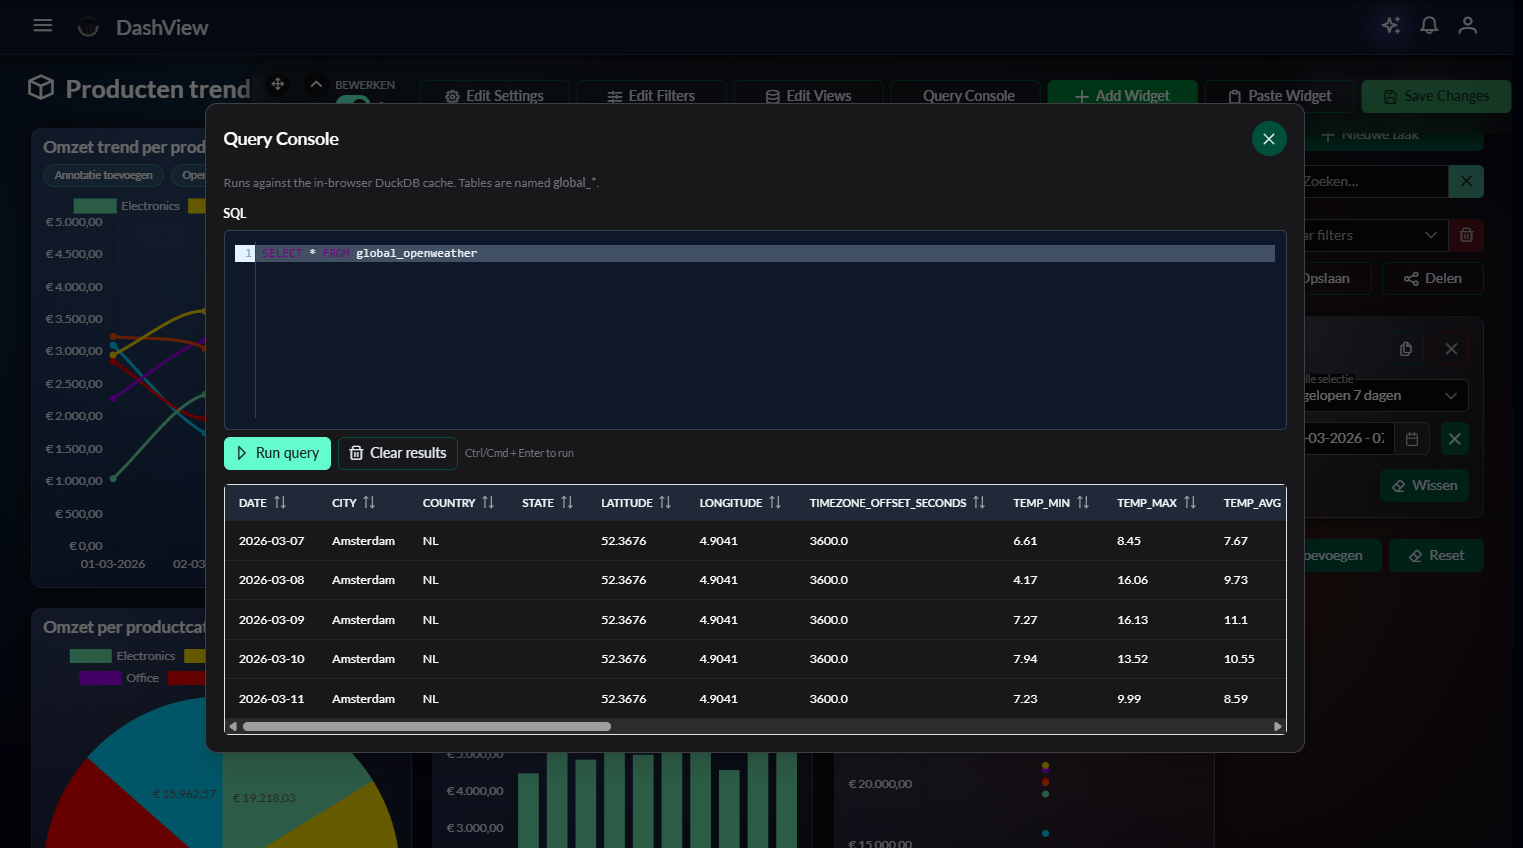This screenshot has height=848, width=1523.
Task: Collapse the edit toolbar with the chevron
Action: coord(316,85)
